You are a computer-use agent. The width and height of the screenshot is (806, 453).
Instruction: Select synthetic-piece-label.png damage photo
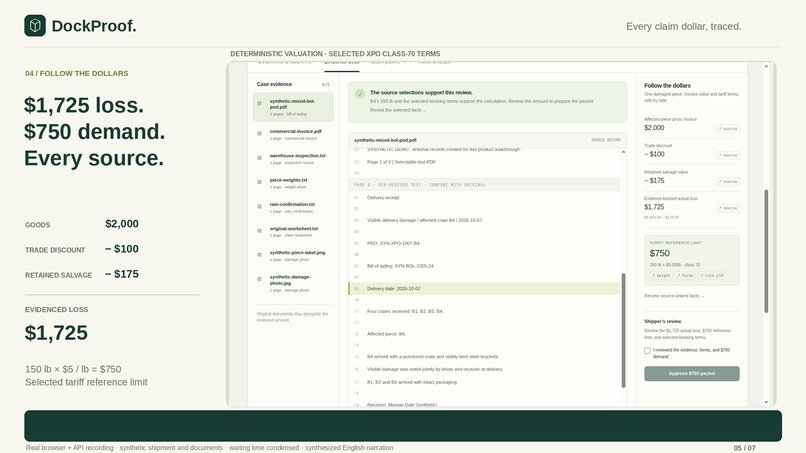pos(293,256)
